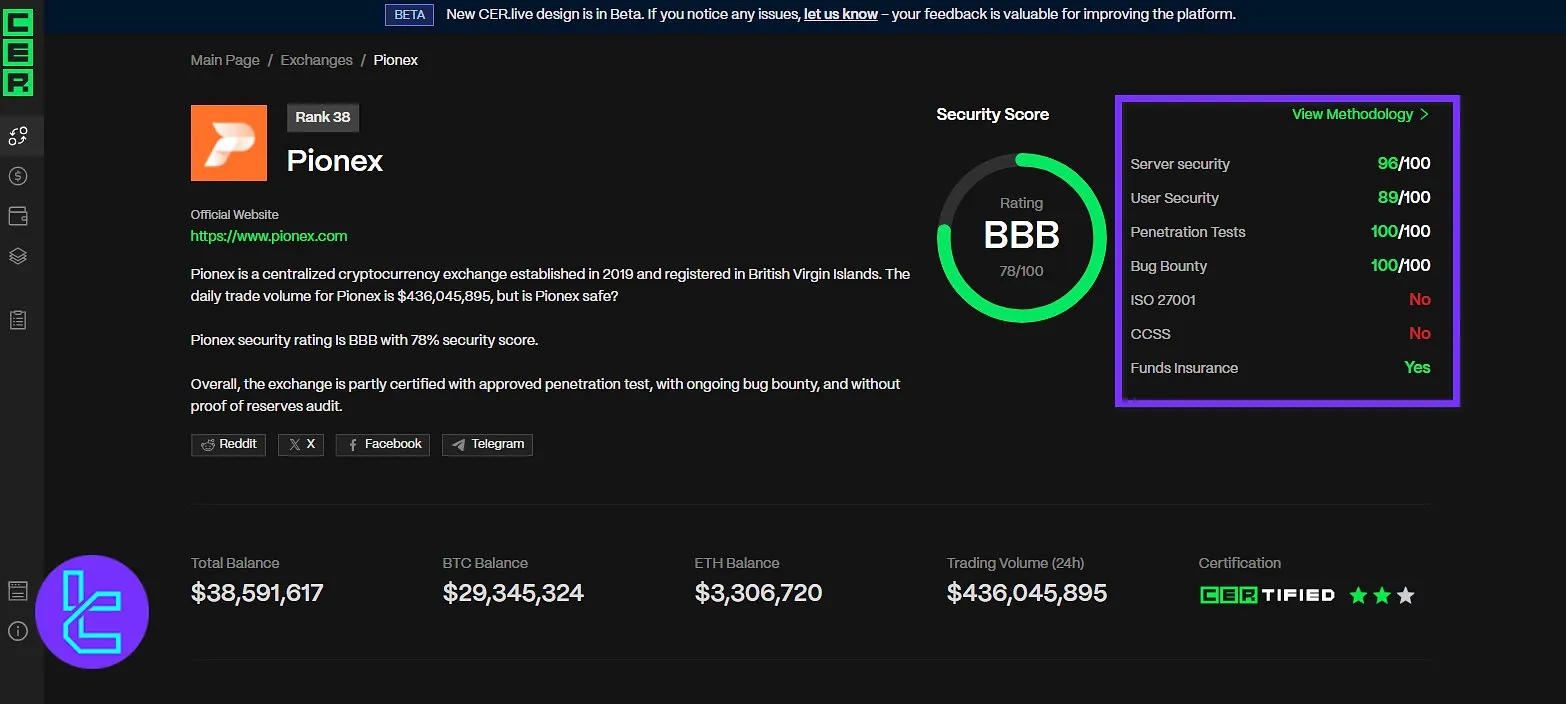Select the dollar coin icon in the sidebar

pyautogui.click(x=18, y=176)
